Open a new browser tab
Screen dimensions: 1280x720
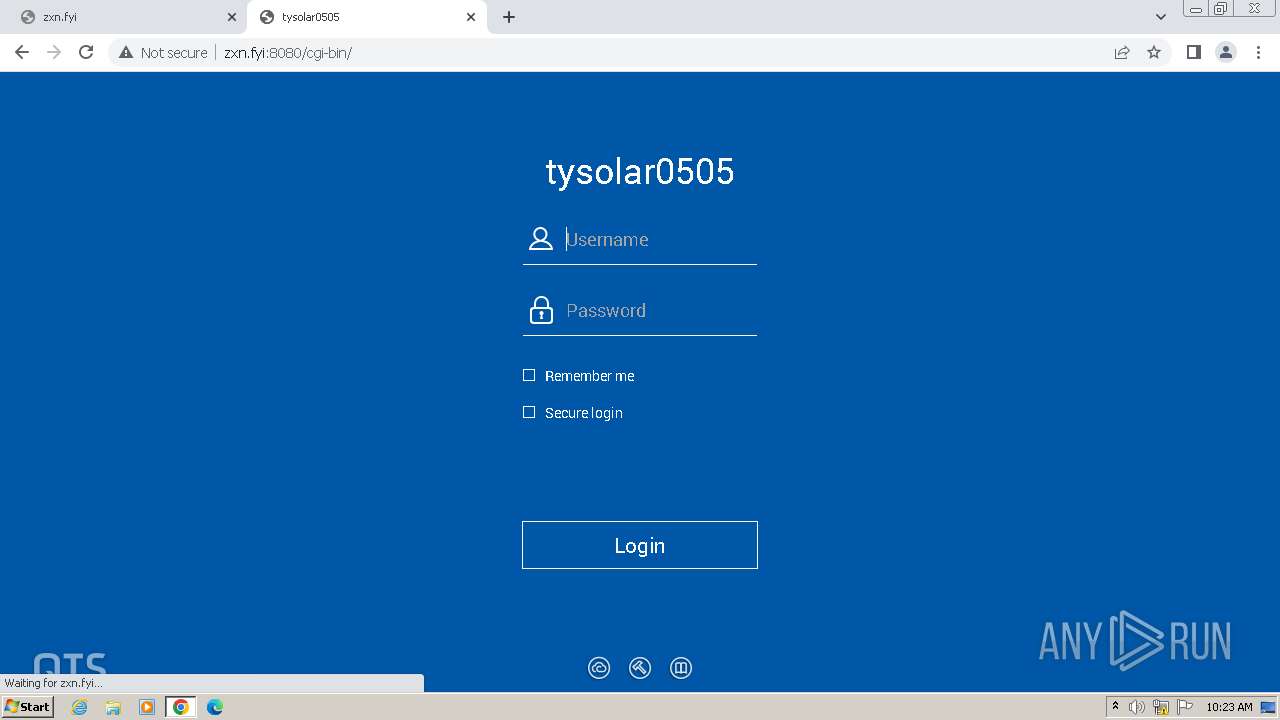click(509, 17)
